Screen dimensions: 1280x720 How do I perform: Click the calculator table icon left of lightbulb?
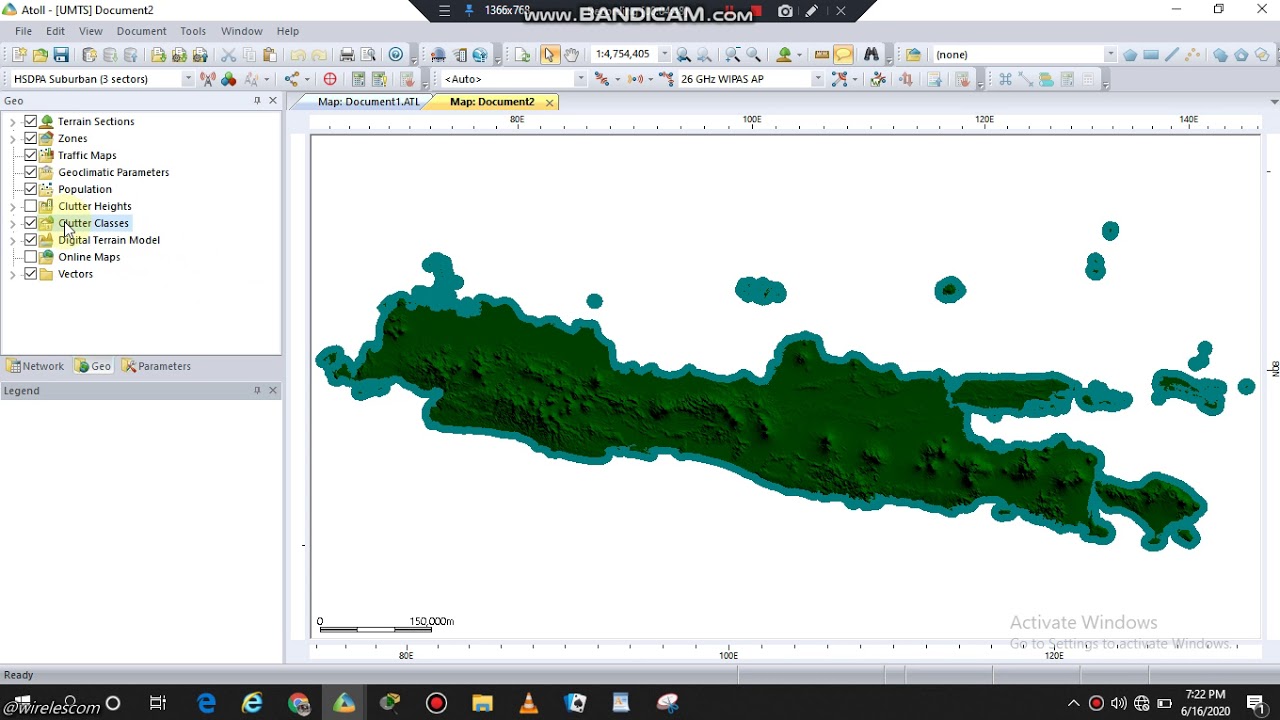click(x=358, y=79)
